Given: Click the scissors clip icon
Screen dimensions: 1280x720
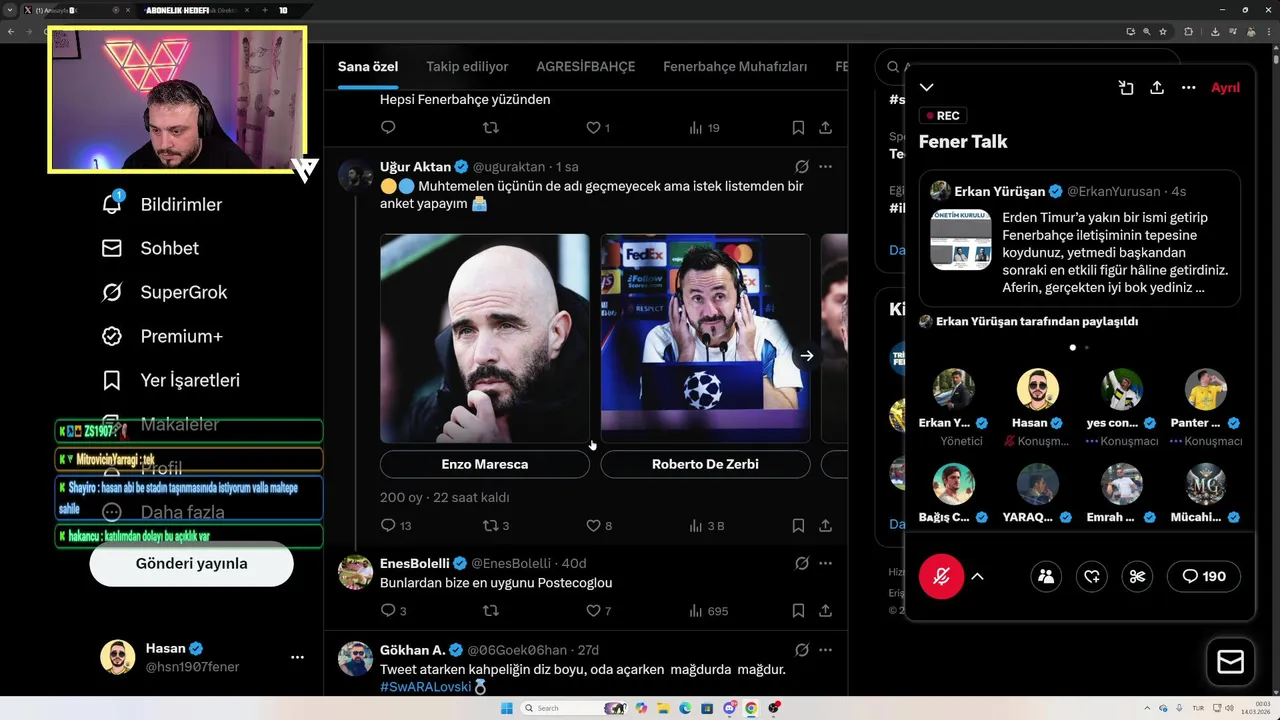Looking at the screenshot, I should point(1137,576).
